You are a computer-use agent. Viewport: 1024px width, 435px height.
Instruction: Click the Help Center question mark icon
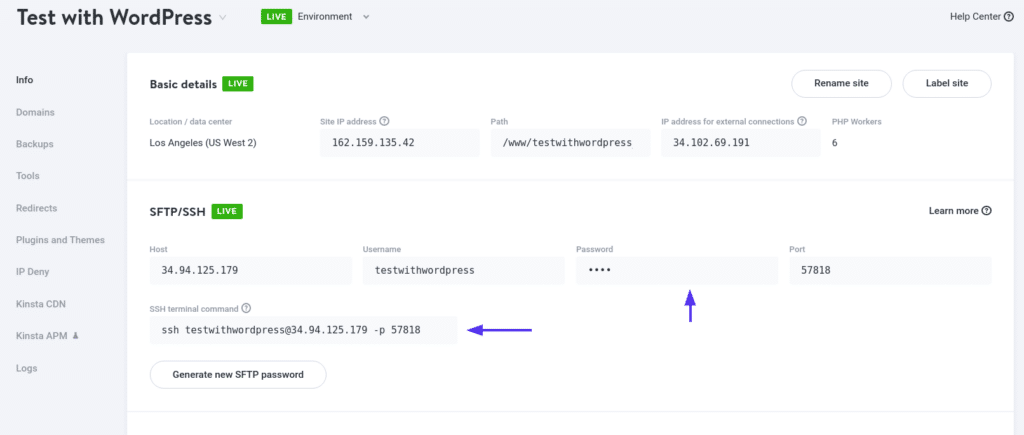tap(1008, 17)
